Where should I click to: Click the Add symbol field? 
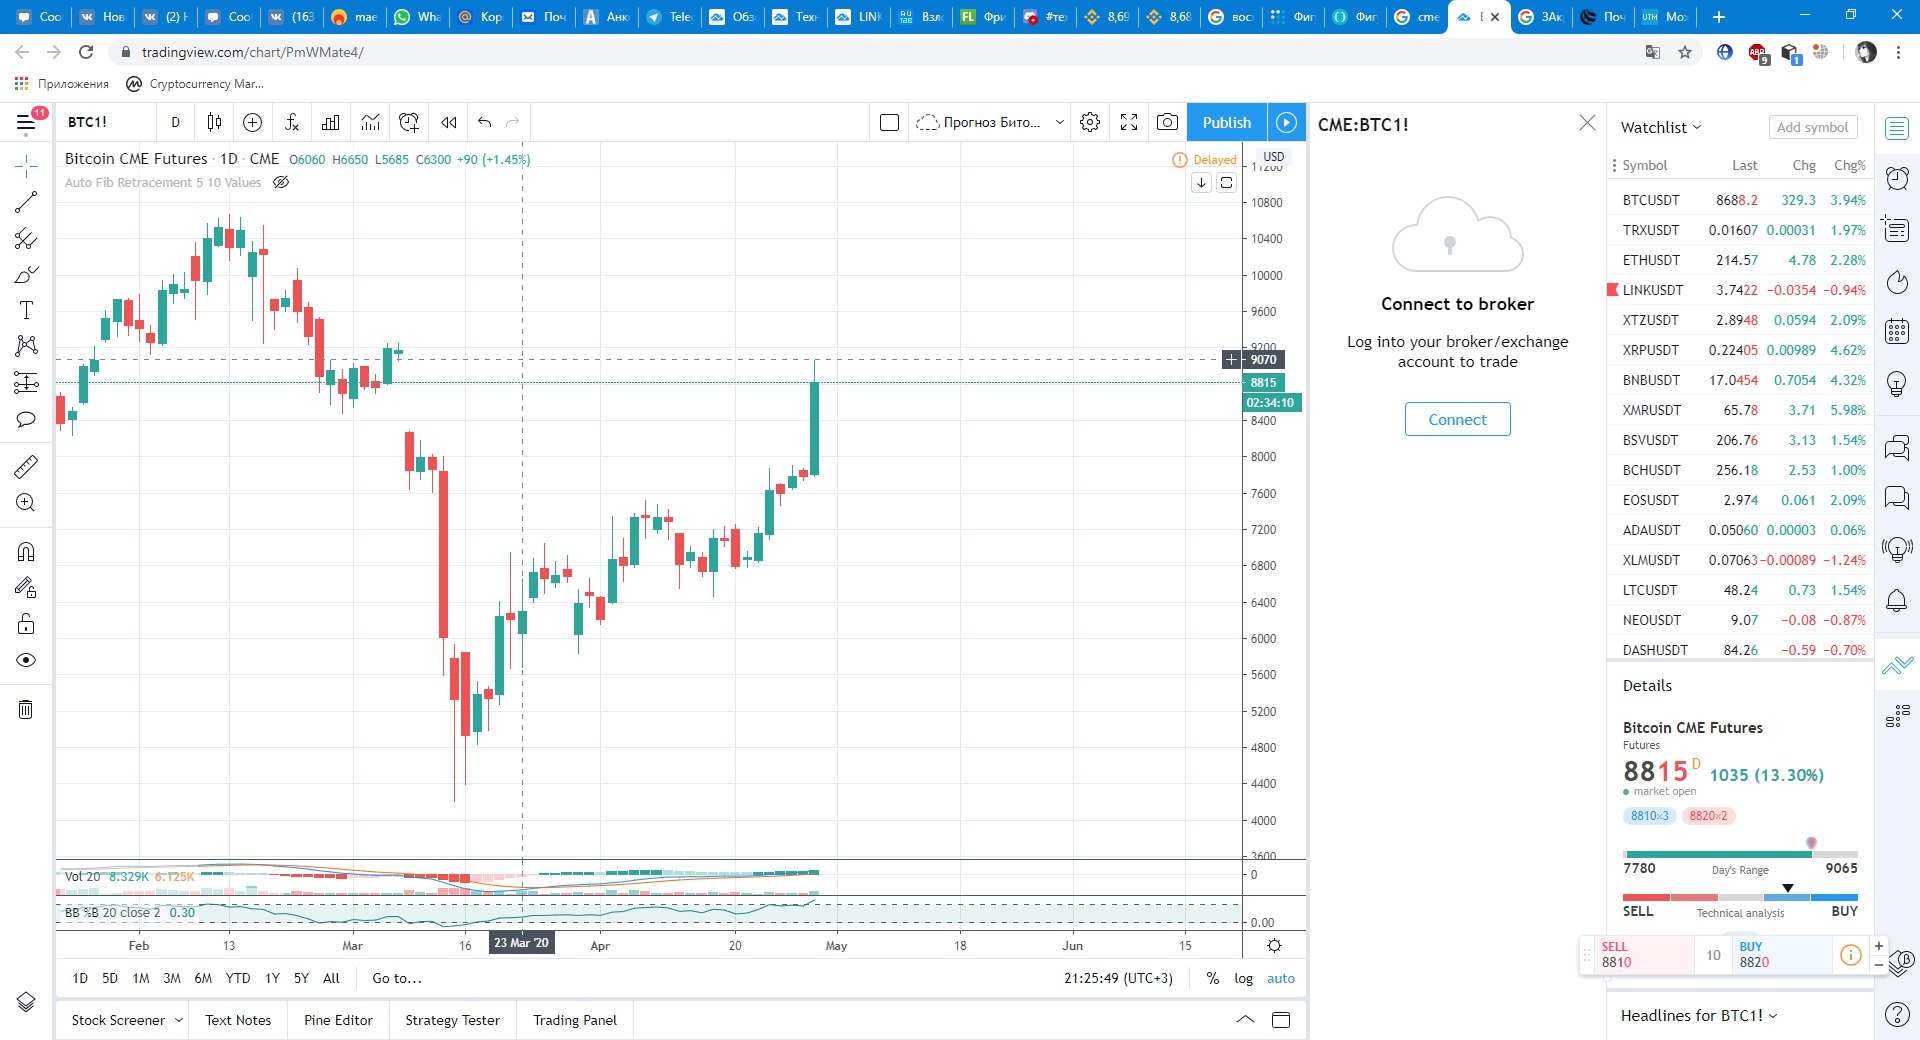1812,127
